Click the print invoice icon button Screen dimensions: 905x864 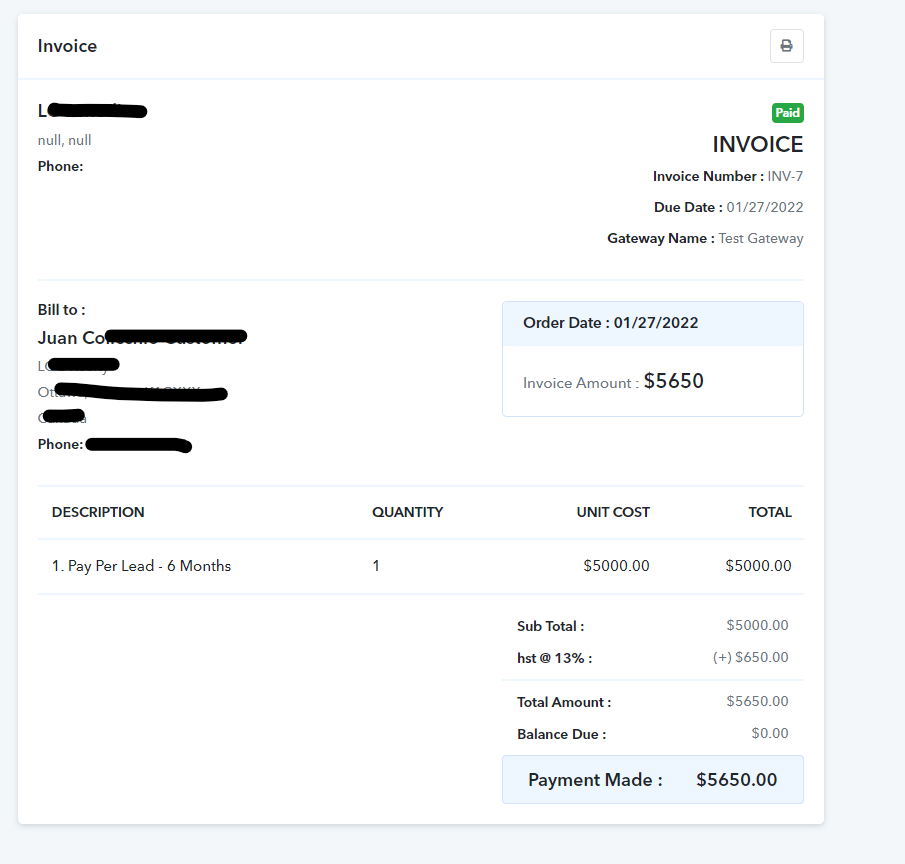(786, 46)
